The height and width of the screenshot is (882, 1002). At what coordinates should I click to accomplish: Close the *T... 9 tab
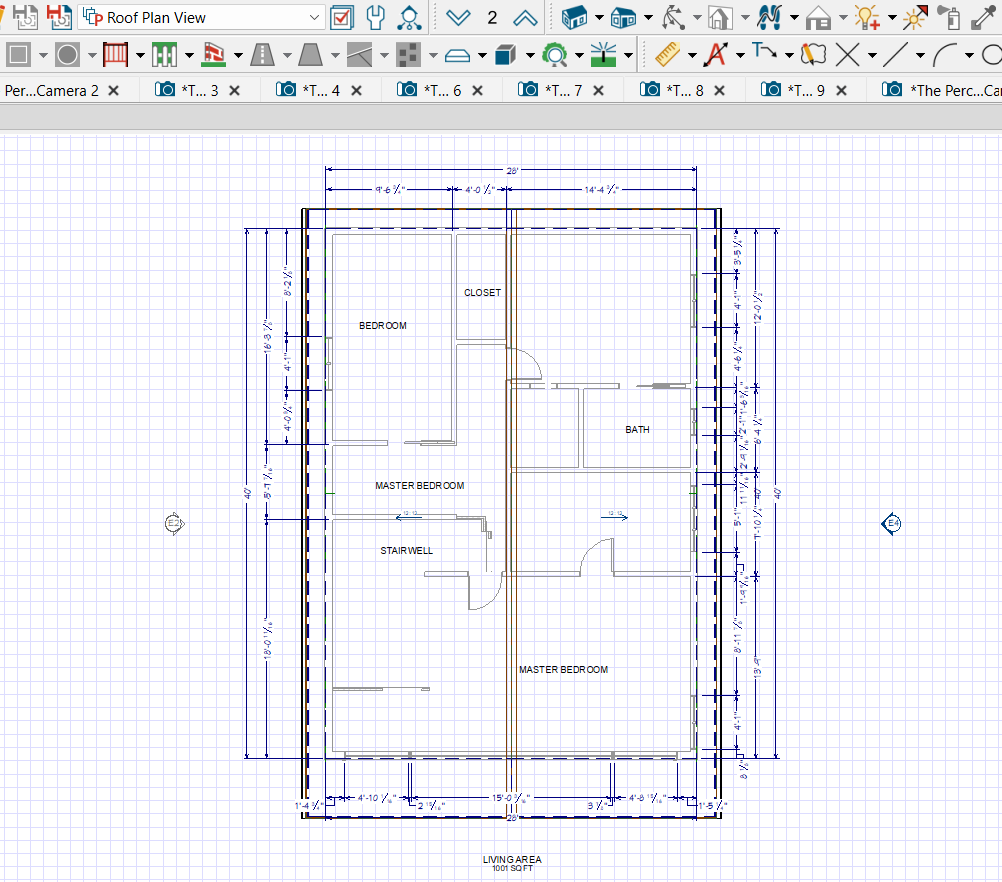(x=841, y=90)
